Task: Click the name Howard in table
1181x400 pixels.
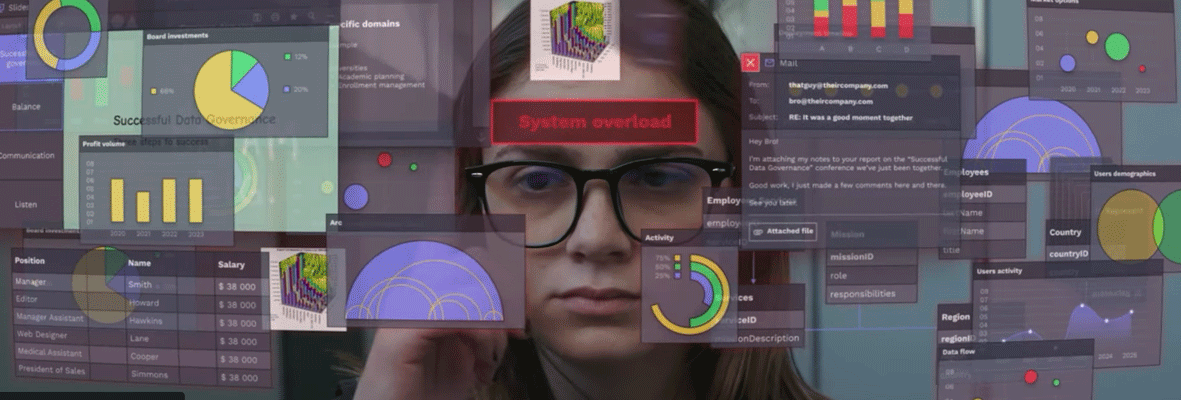Action: click(x=142, y=303)
